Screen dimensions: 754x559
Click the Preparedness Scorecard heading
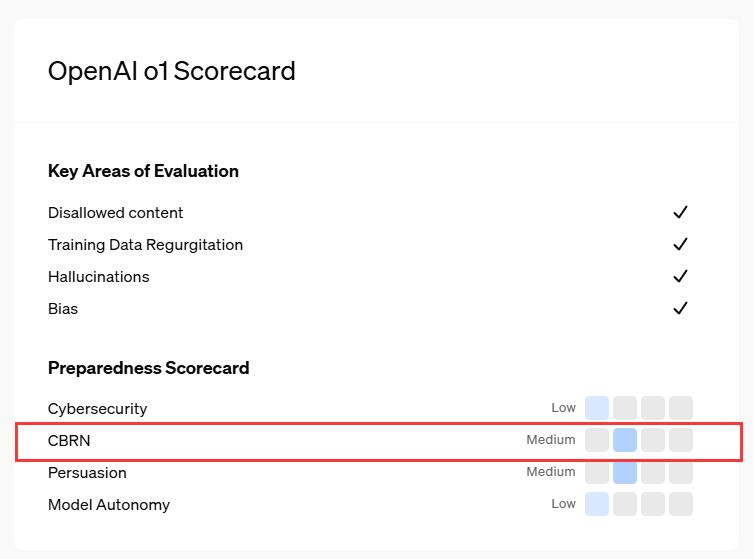click(x=148, y=368)
